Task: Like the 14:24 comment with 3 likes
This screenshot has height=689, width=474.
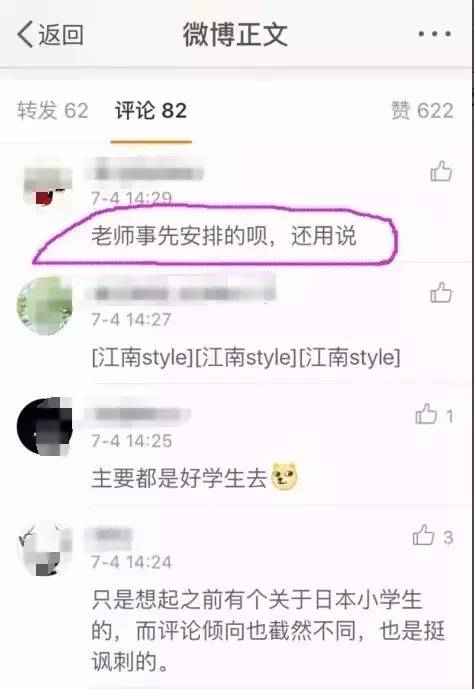Action: [x=423, y=535]
